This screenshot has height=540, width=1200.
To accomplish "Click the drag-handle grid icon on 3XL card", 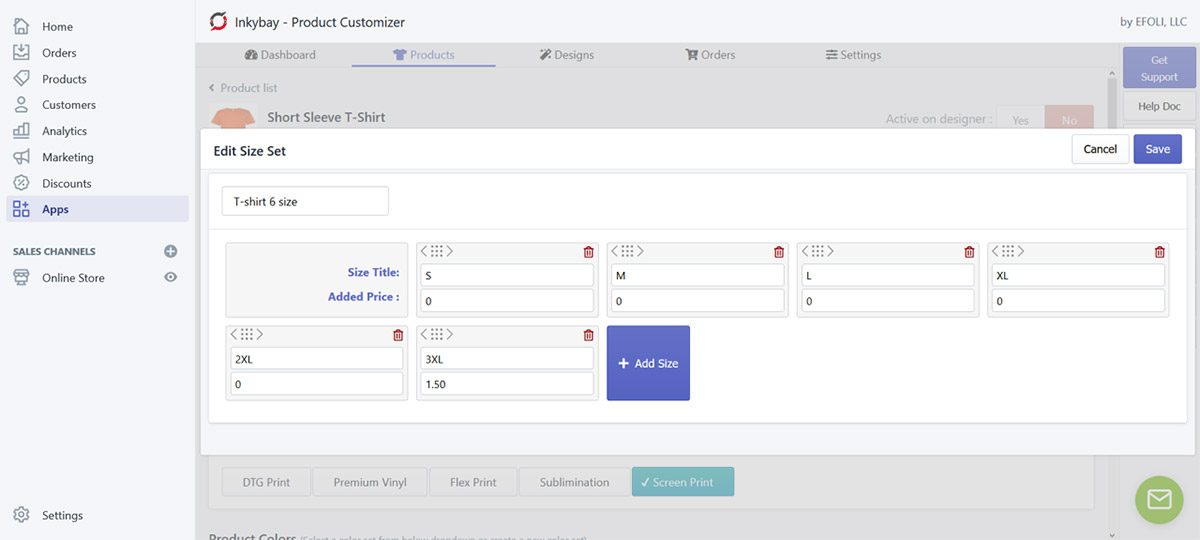I will 437,334.
